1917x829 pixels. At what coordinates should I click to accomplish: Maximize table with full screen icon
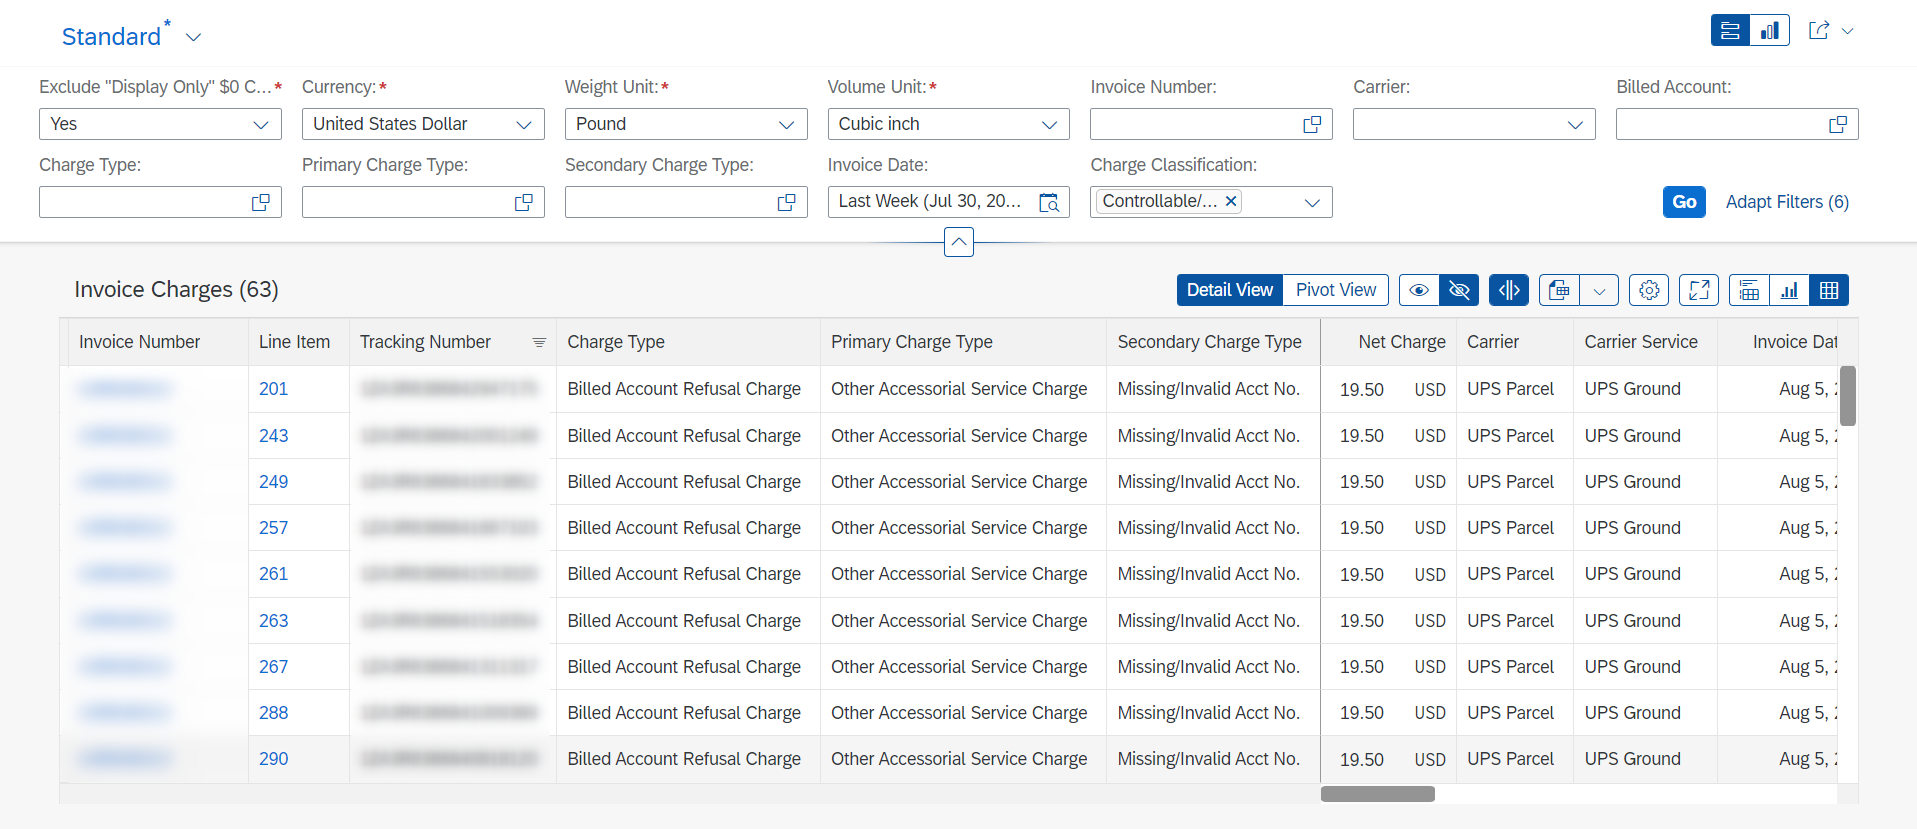tap(1699, 290)
